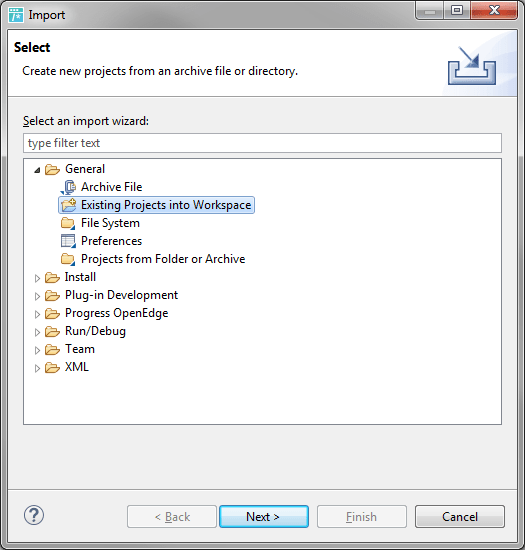Click the Projects from Folder or Archive icon
525x550 pixels.
[68, 259]
